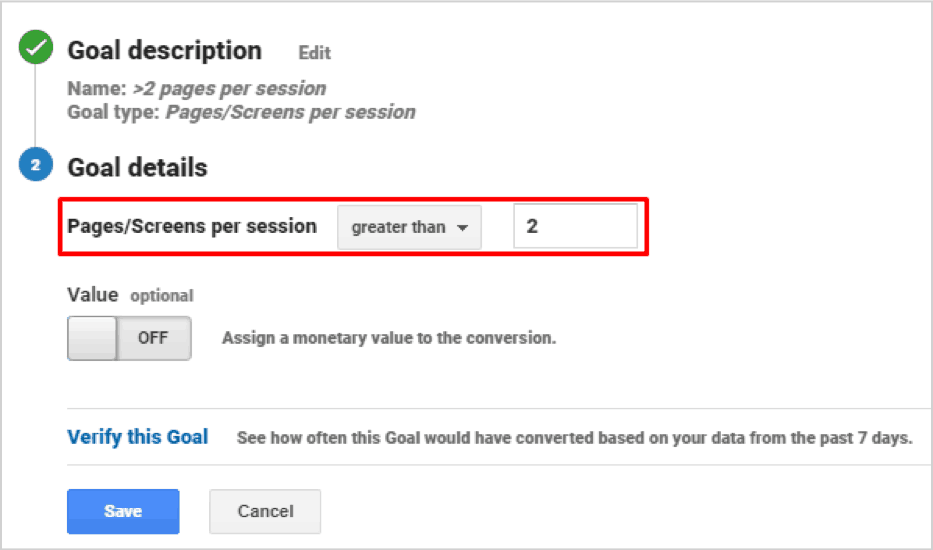The image size is (933, 550).
Task: Click the 'Goal description' heading
Action: pyautogui.click(x=164, y=51)
